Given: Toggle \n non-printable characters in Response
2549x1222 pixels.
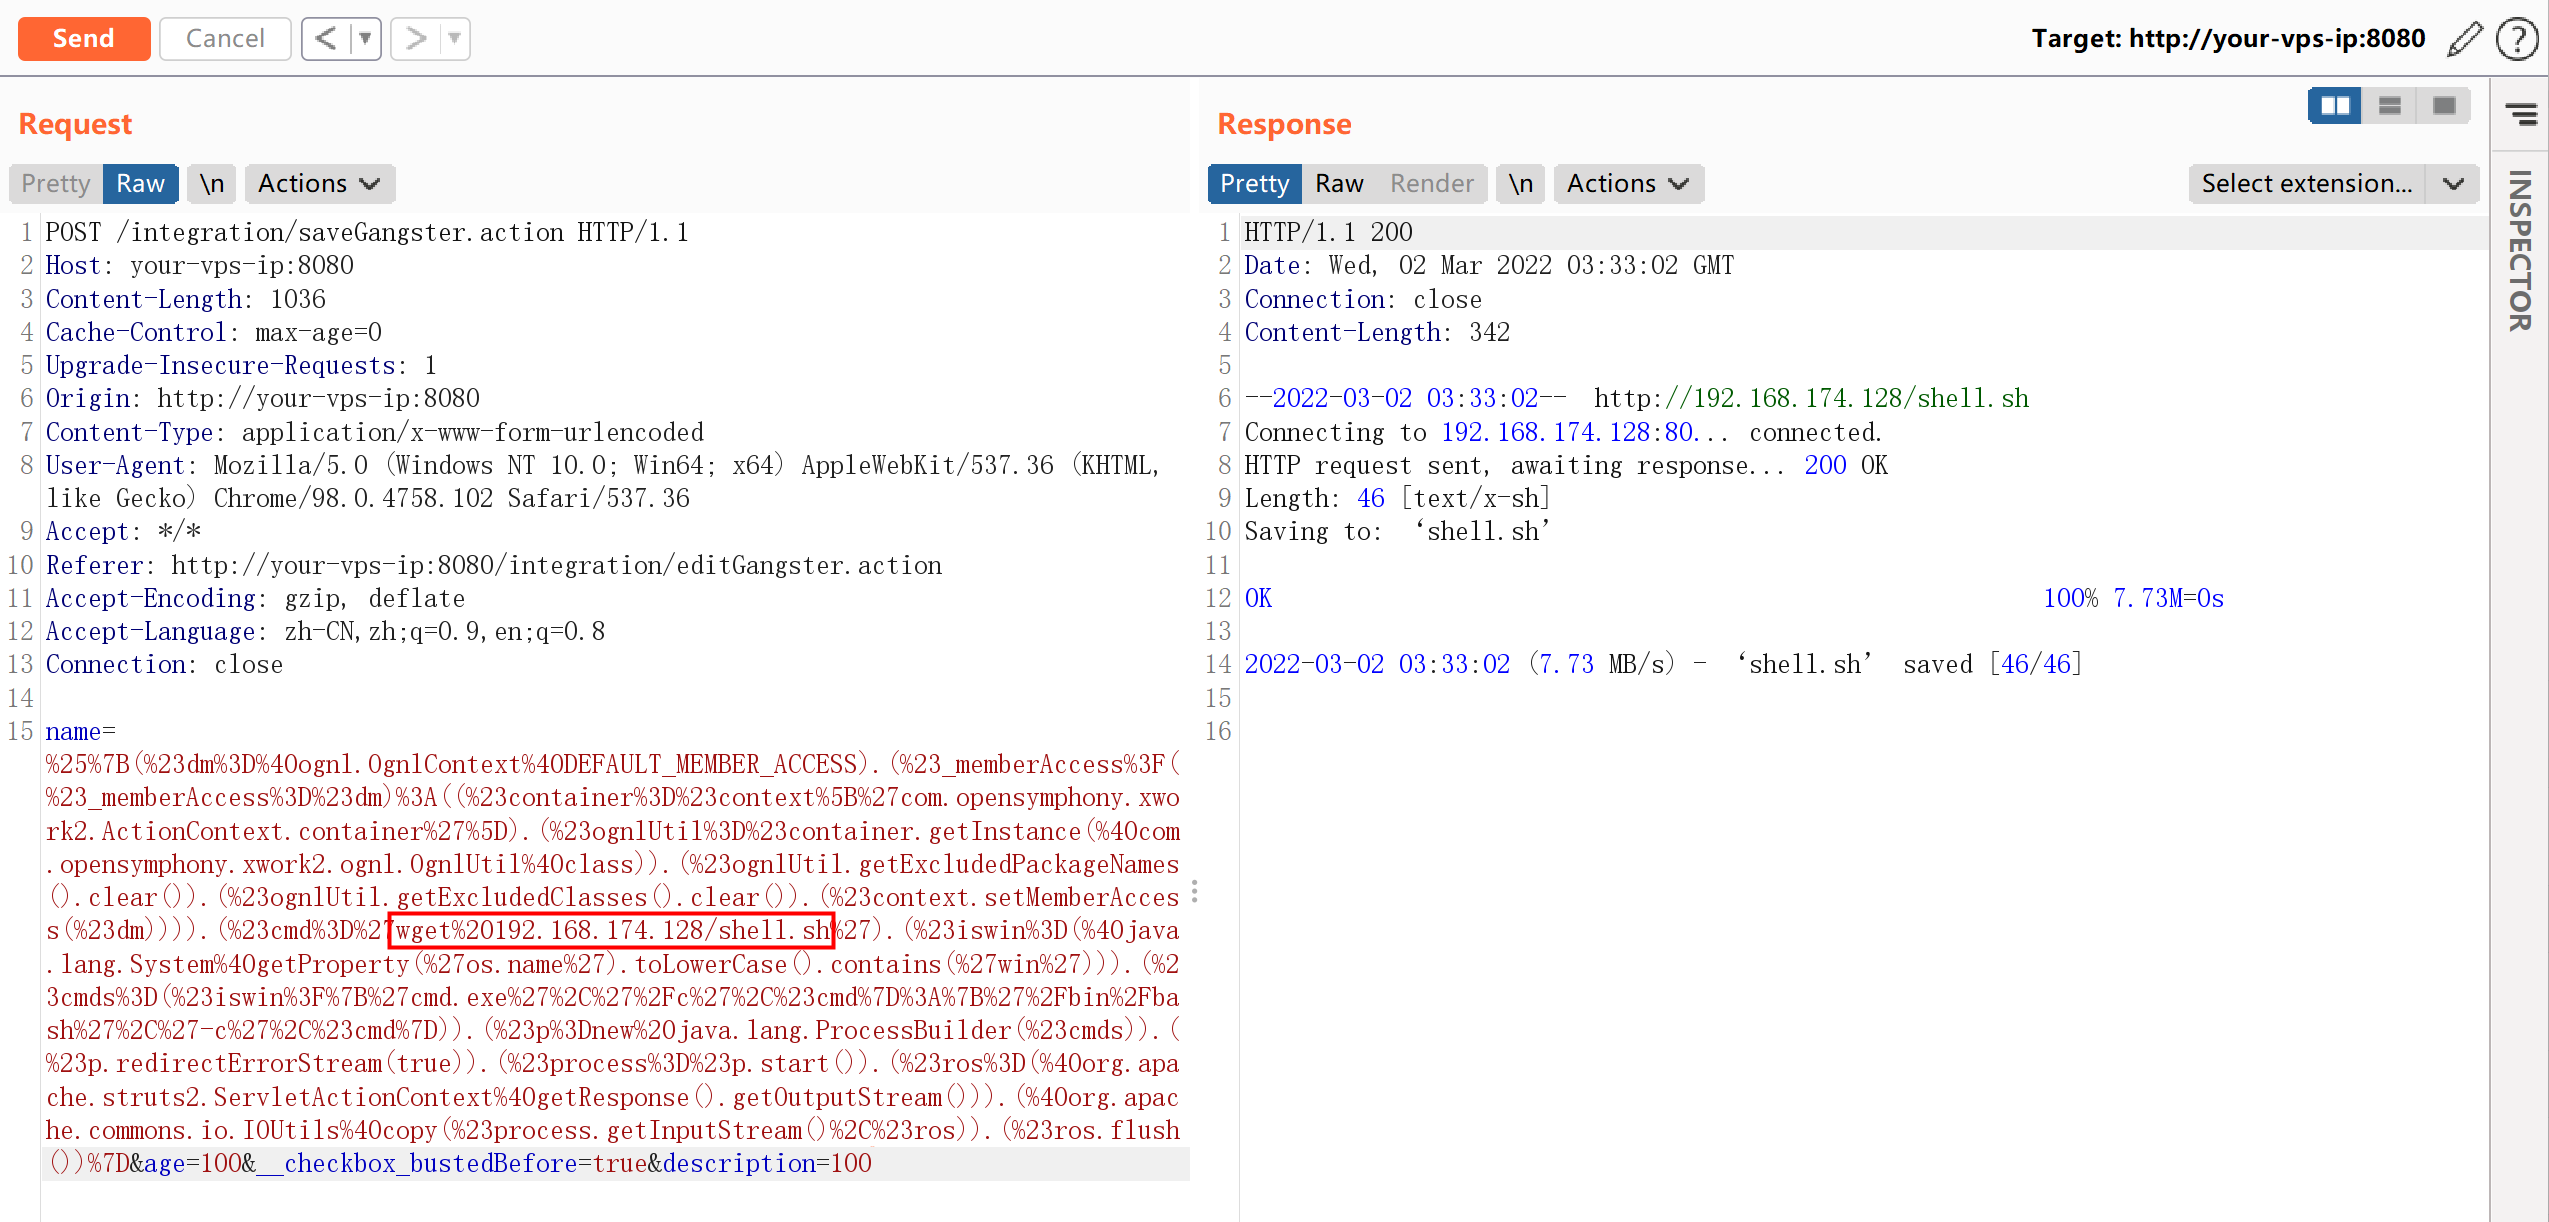Looking at the screenshot, I should [1520, 184].
